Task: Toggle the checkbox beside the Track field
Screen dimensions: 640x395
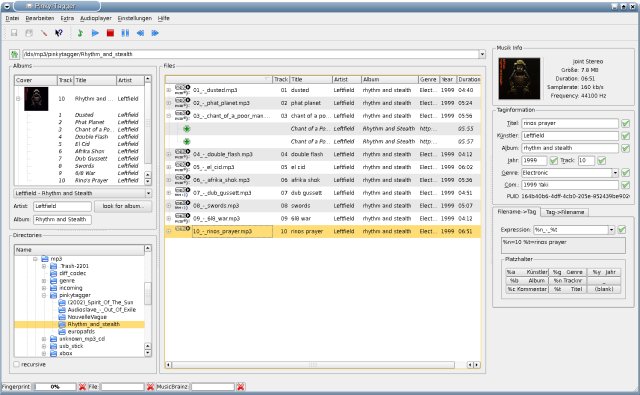Action: [x=602, y=160]
